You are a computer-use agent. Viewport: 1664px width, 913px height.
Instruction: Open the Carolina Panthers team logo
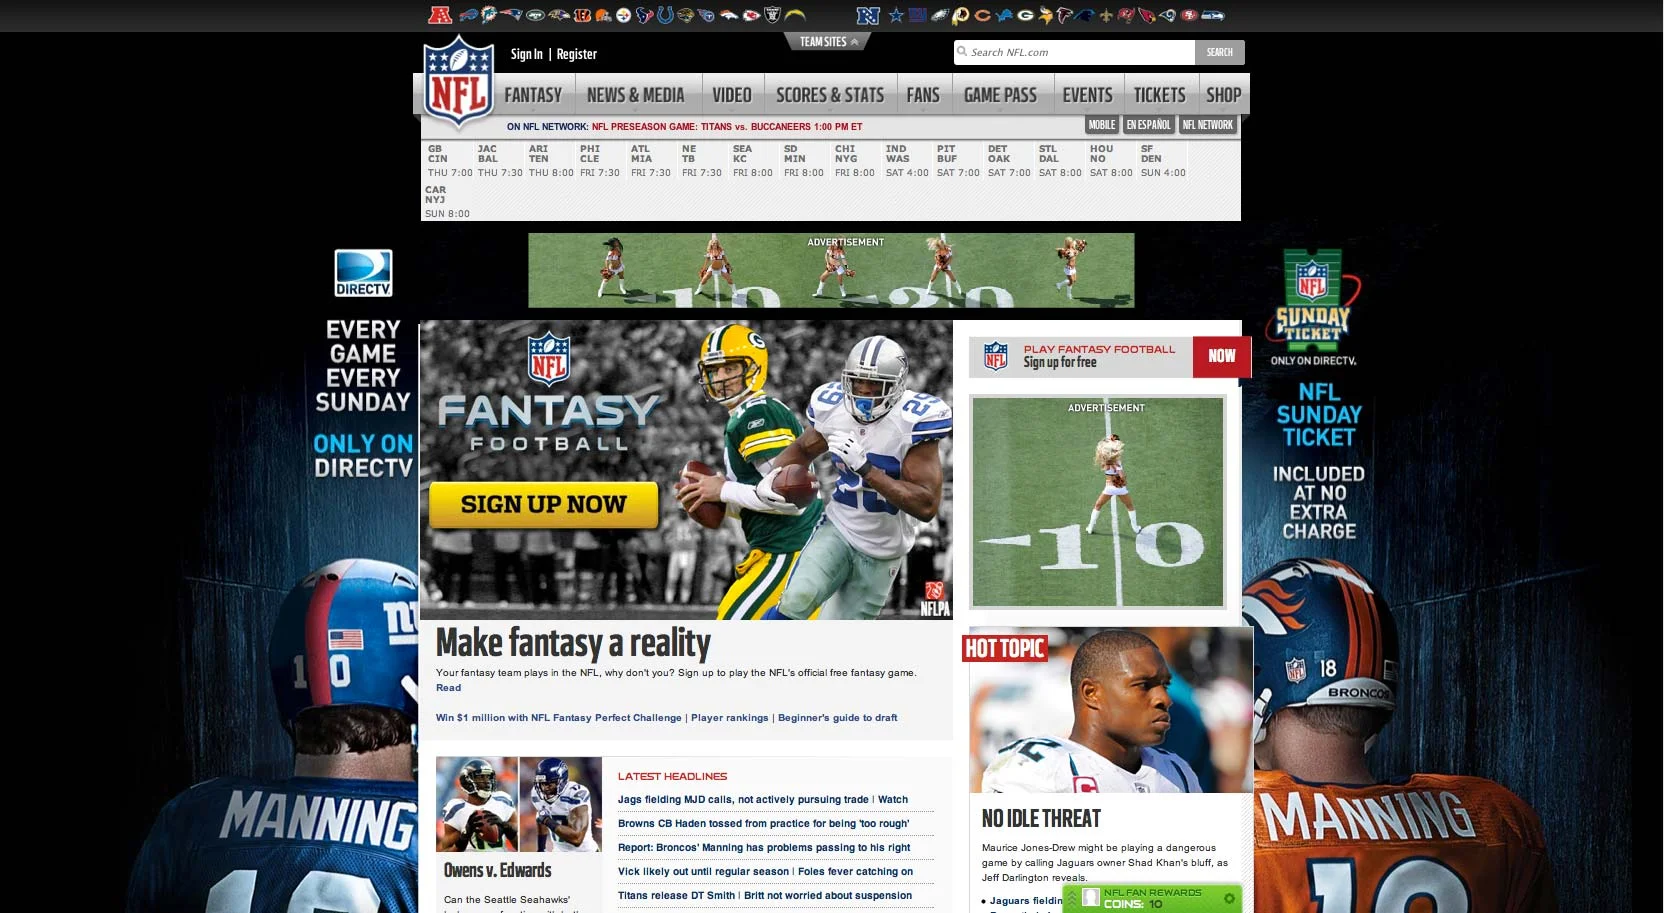pos(1083,15)
